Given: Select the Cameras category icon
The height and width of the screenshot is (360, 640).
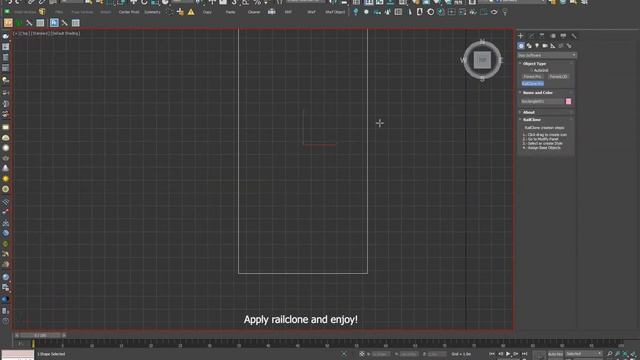Looking at the screenshot, I should [x=545, y=46].
